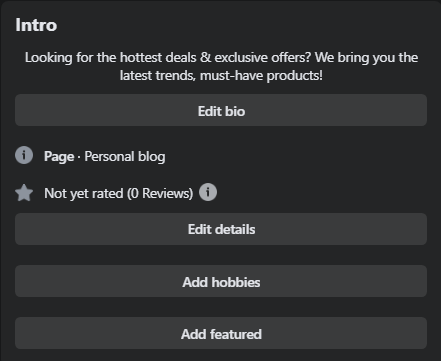Select the Add hobbies button
Viewport: 441px width, 361px height.
click(x=221, y=281)
